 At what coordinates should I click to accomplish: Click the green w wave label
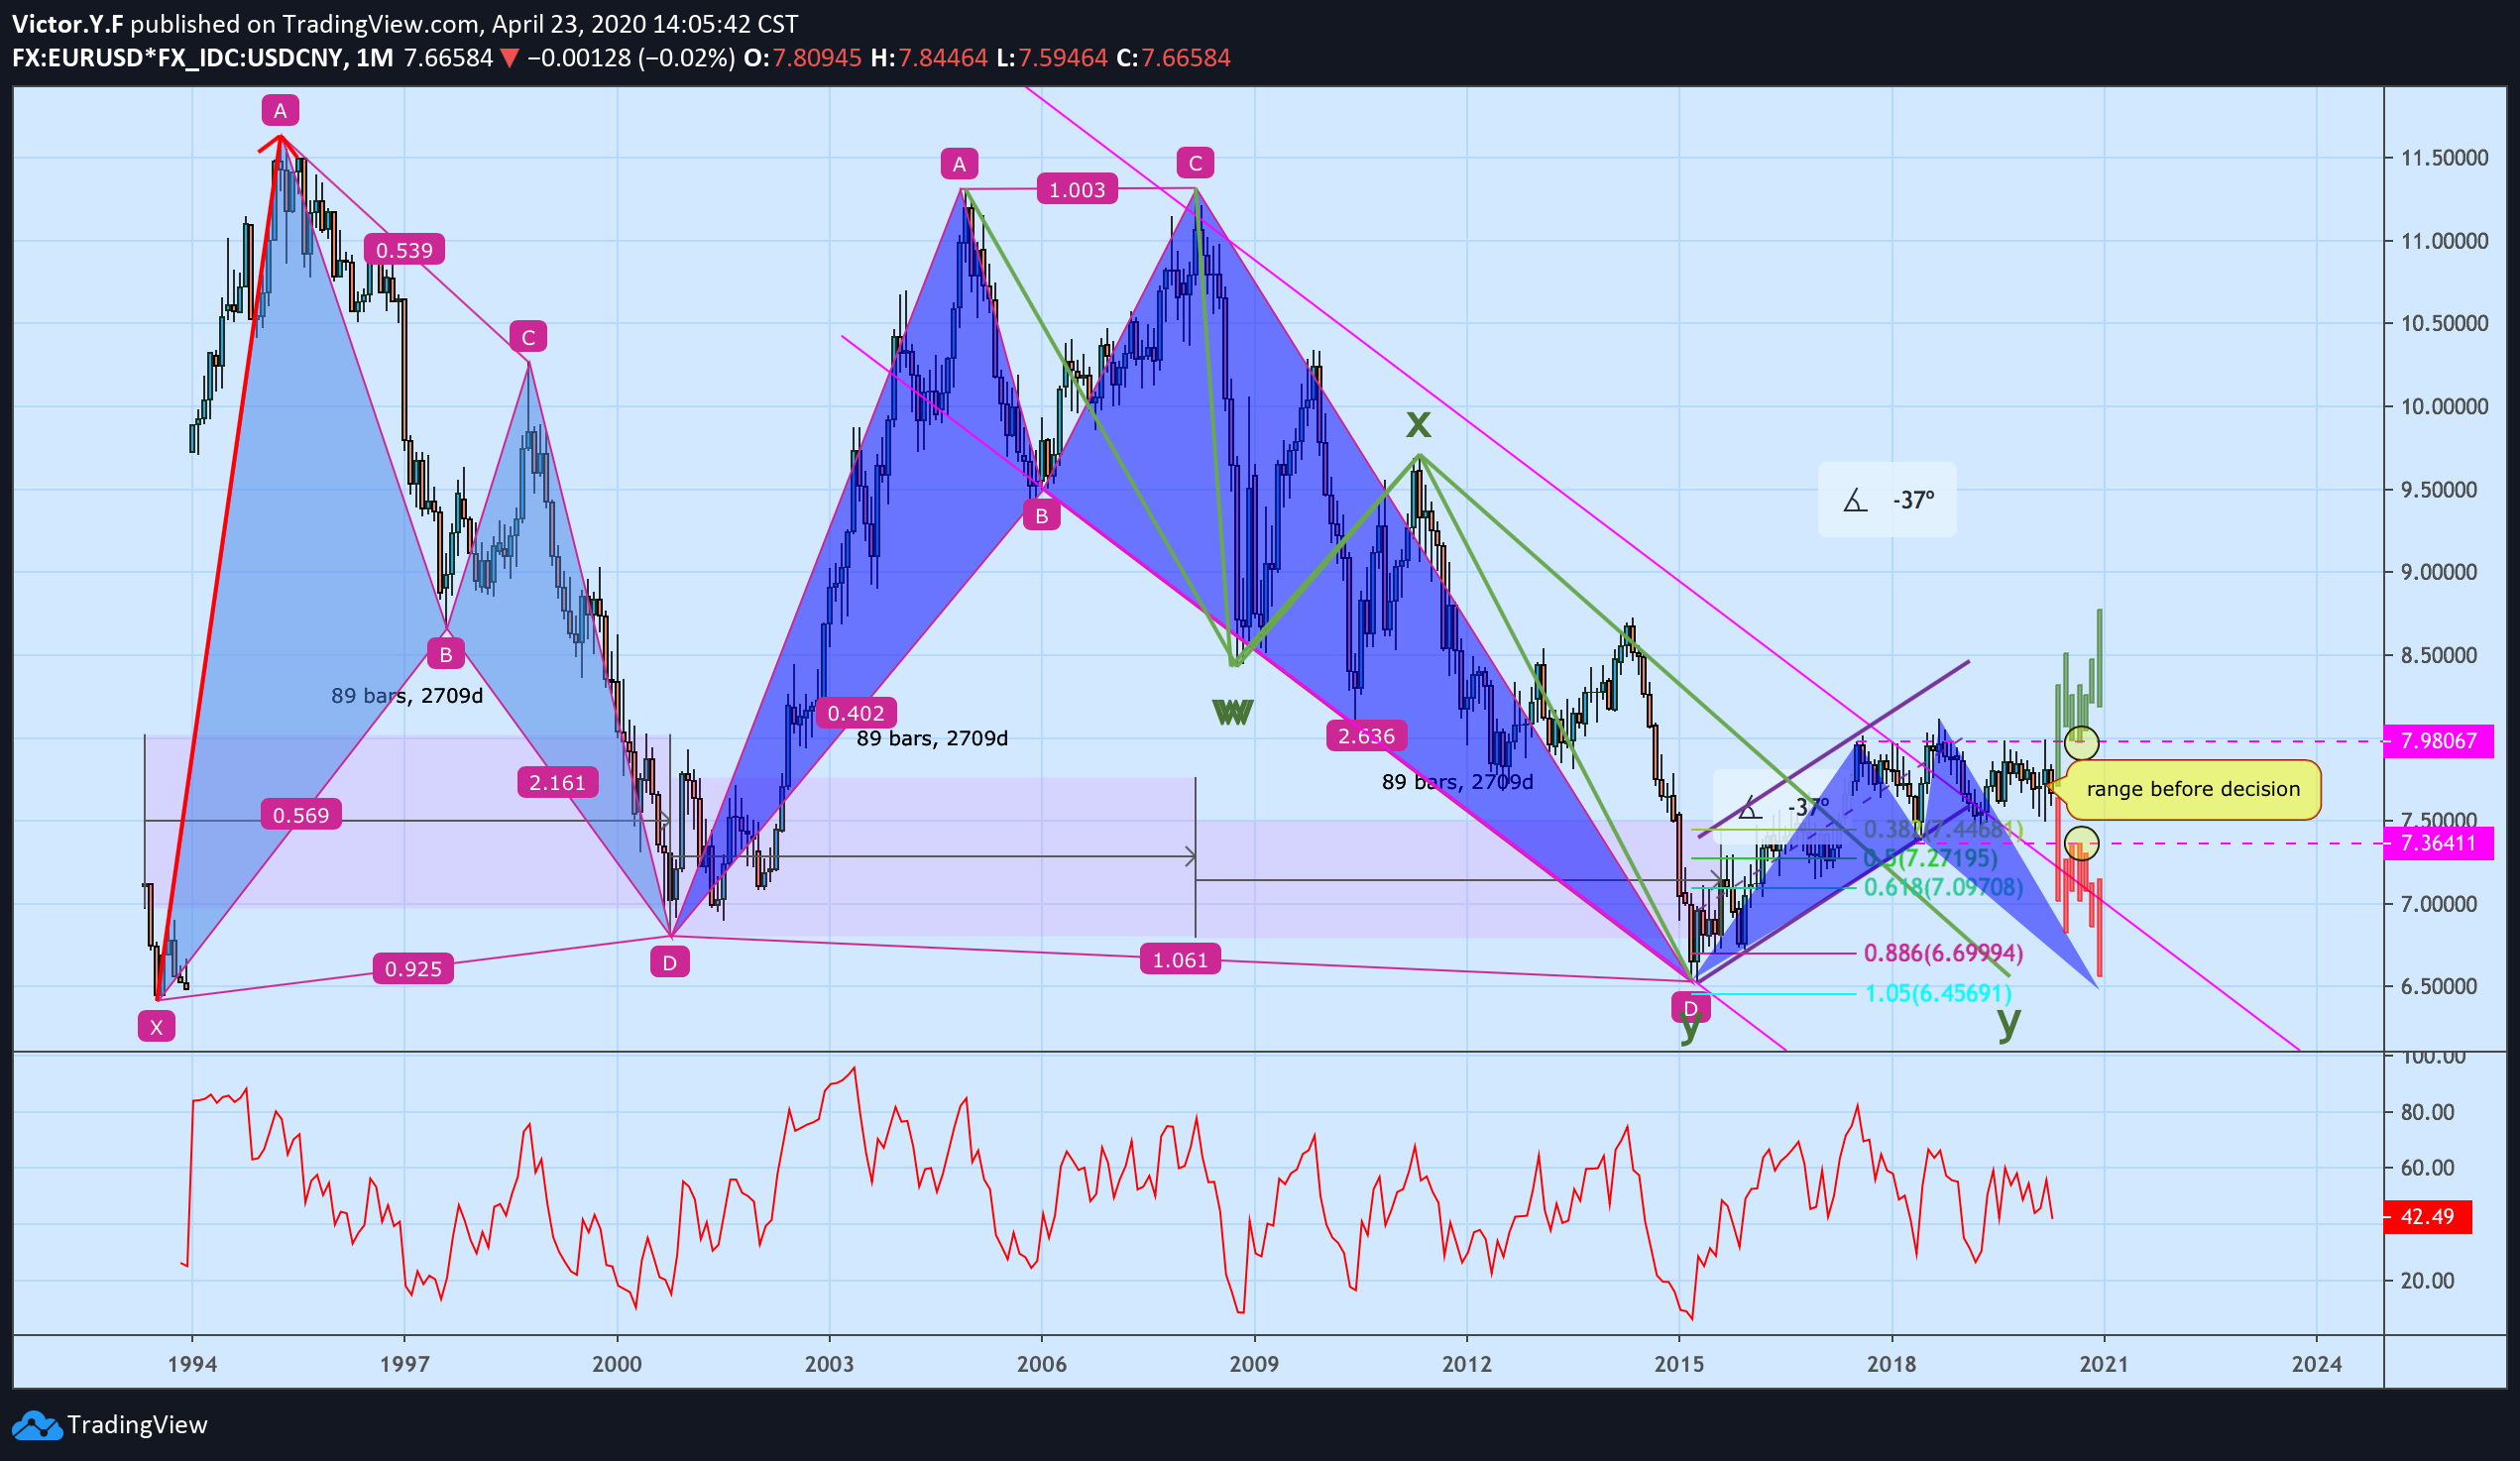click(x=1232, y=712)
